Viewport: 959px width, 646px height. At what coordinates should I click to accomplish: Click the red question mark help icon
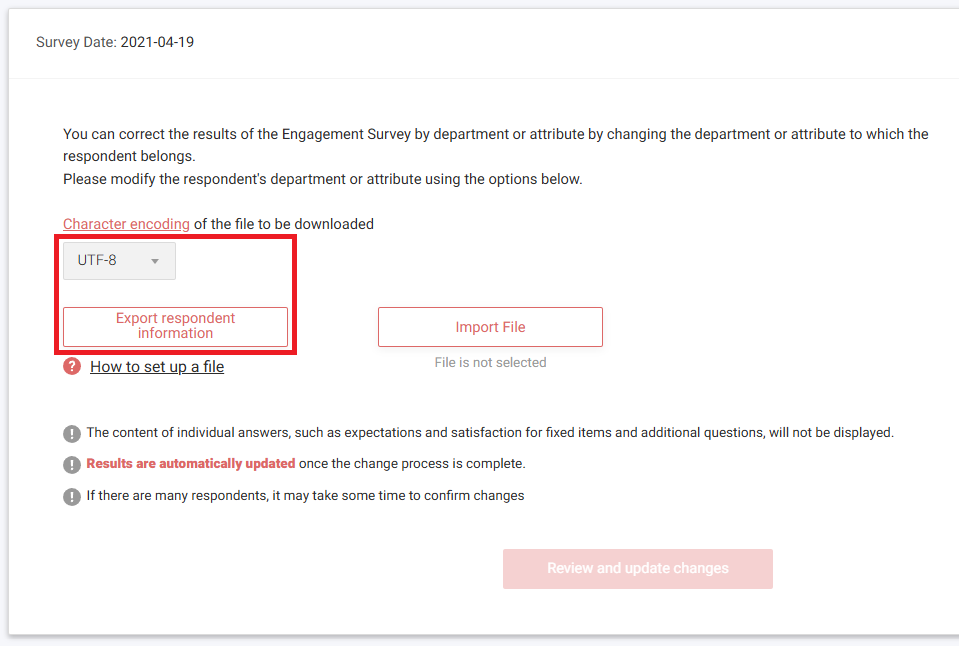(72, 366)
